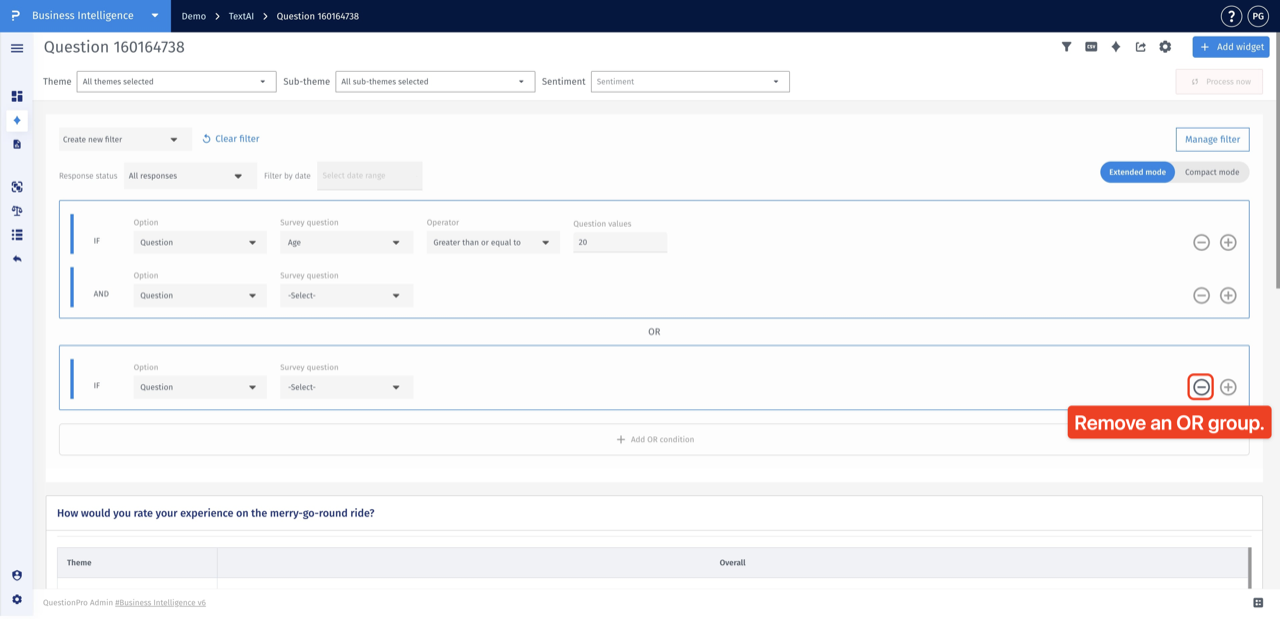Open the Sub-theme dropdown
This screenshot has height=619, width=1280.
[435, 82]
